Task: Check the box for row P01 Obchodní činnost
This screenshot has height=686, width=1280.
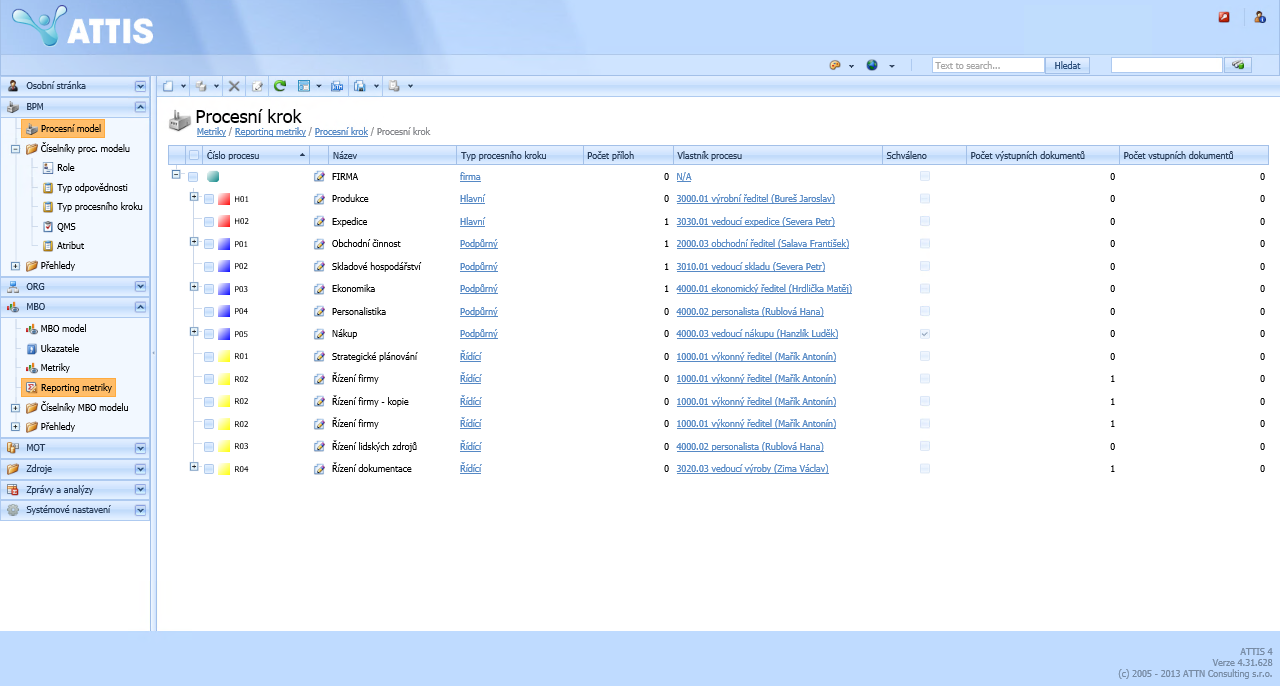Action: click(209, 244)
